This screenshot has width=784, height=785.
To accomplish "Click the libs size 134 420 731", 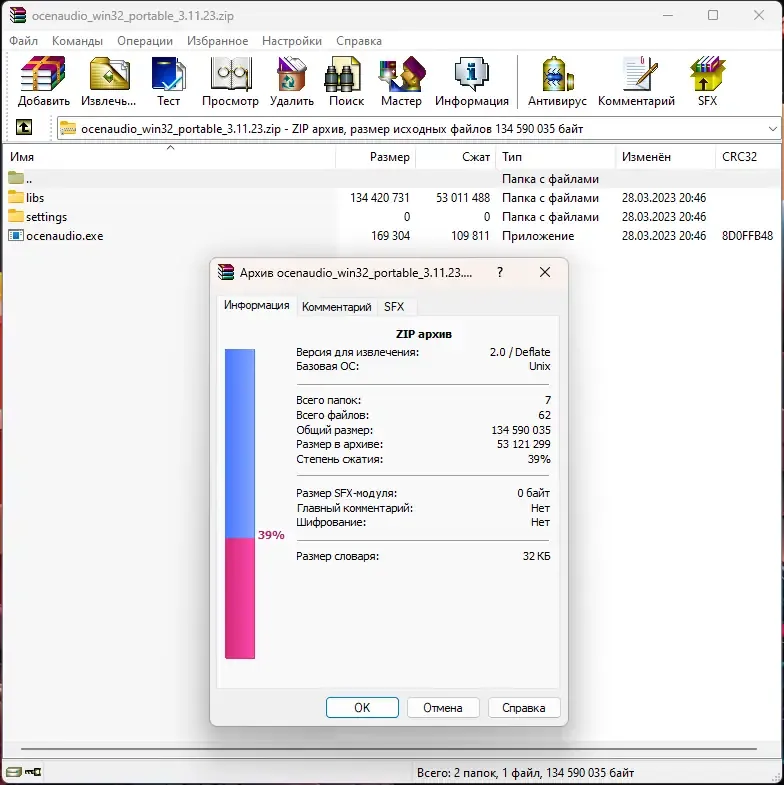I will [379, 198].
